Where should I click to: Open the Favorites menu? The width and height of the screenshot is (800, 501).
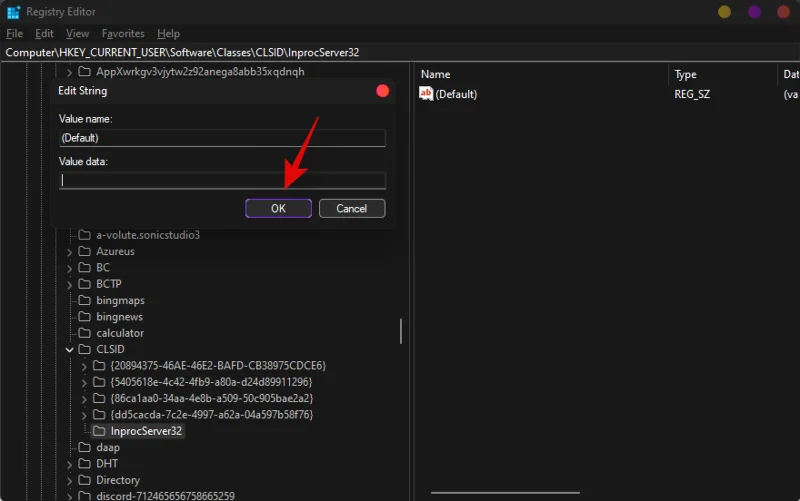[x=123, y=33]
